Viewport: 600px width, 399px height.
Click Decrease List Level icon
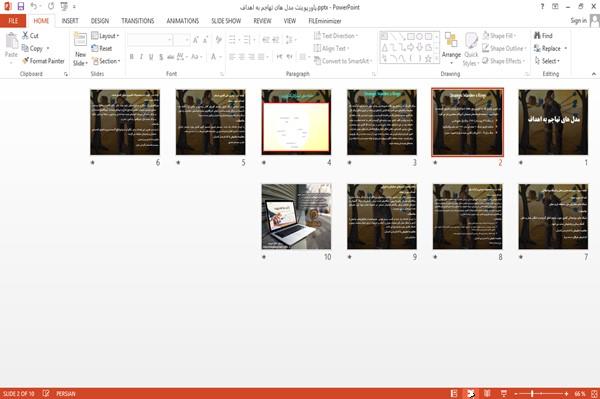266,40
